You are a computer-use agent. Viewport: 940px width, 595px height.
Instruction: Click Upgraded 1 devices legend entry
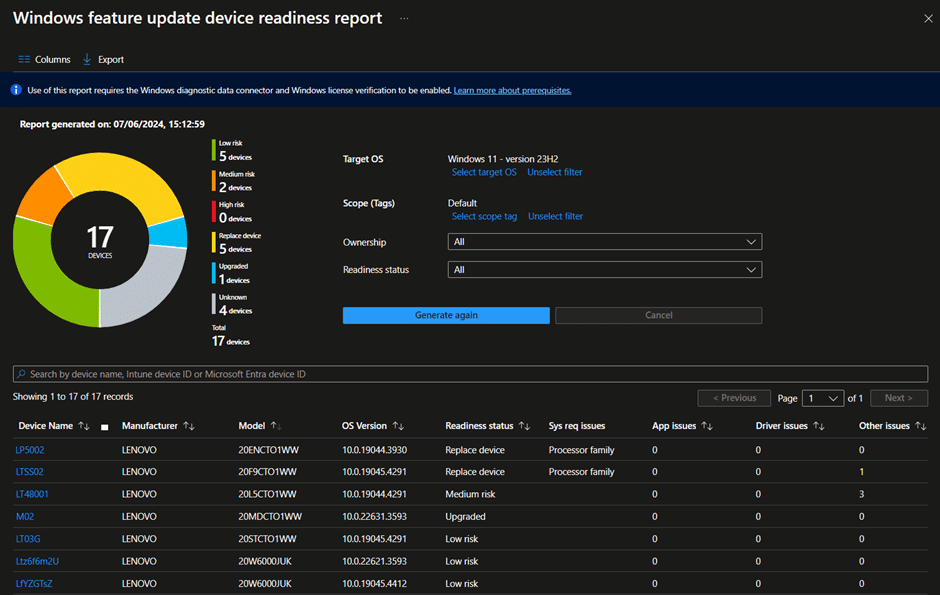(x=231, y=274)
